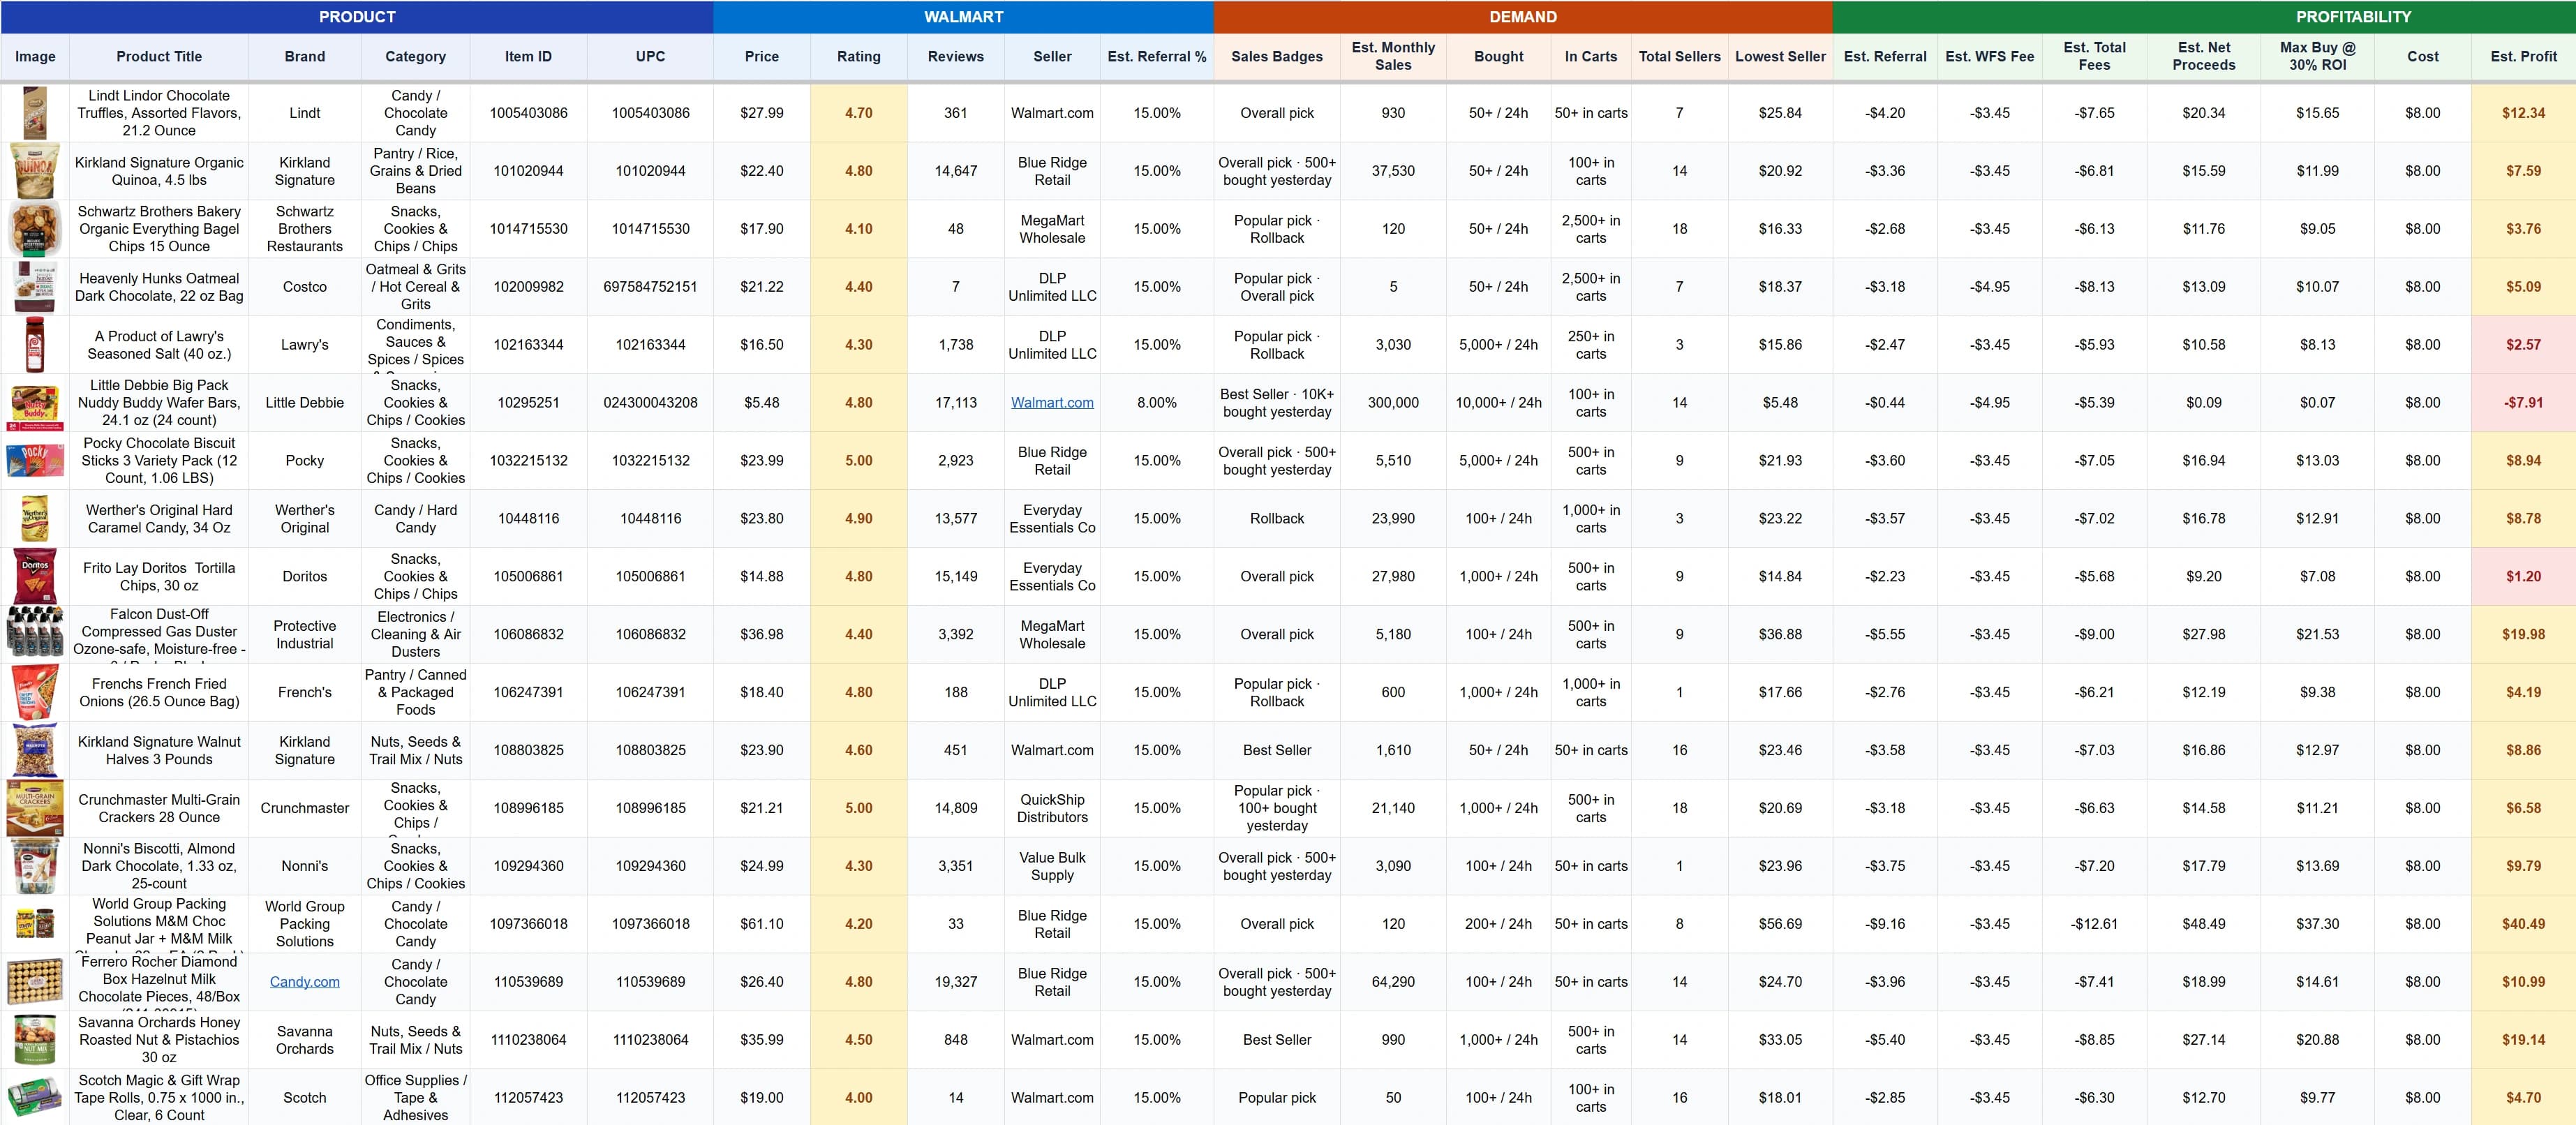2576x1125 pixels.
Task: Click the Product Title column header
Action: 159,56
